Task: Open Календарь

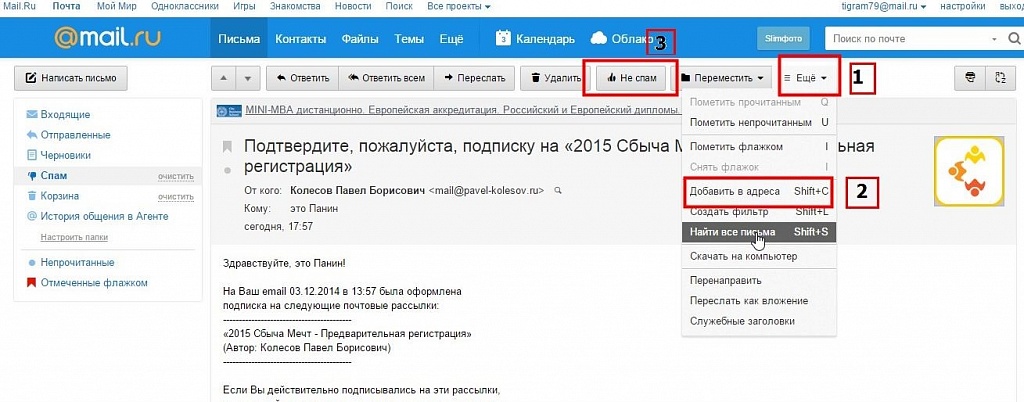Action: (x=536, y=39)
